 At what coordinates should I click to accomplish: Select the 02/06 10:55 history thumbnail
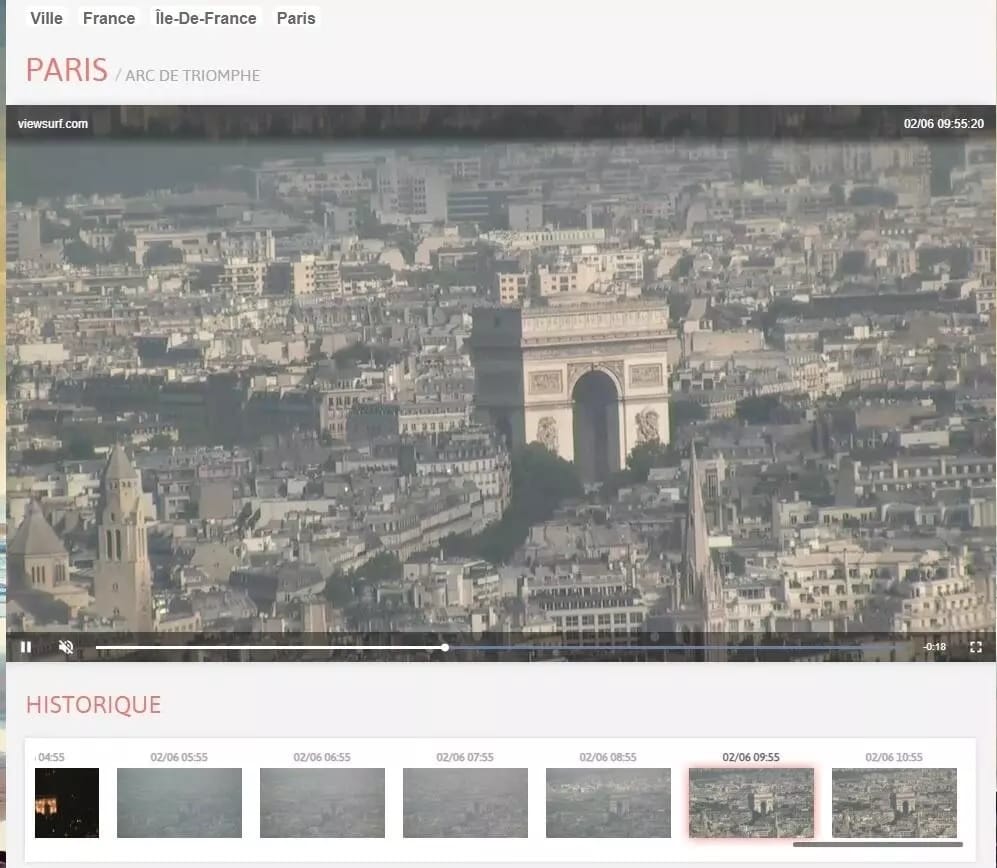(894, 803)
